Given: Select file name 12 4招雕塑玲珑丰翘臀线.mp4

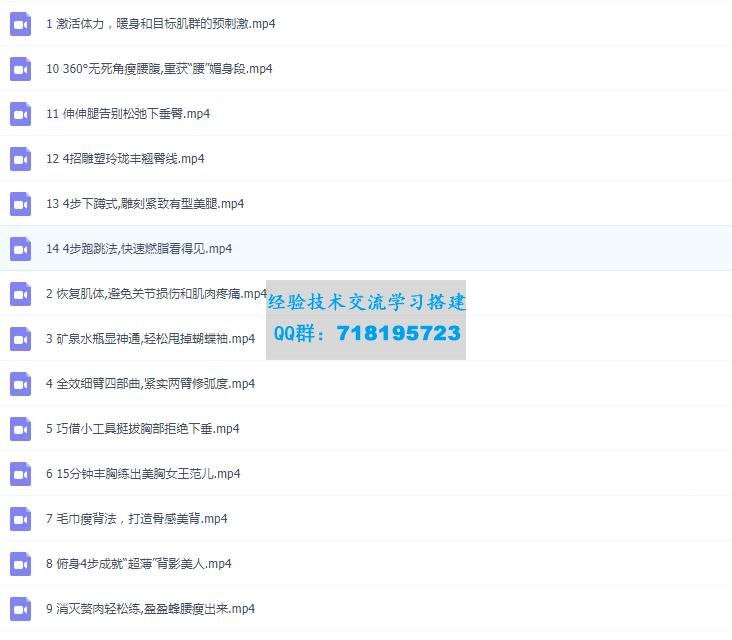Looking at the screenshot, I should coord(125,159).
